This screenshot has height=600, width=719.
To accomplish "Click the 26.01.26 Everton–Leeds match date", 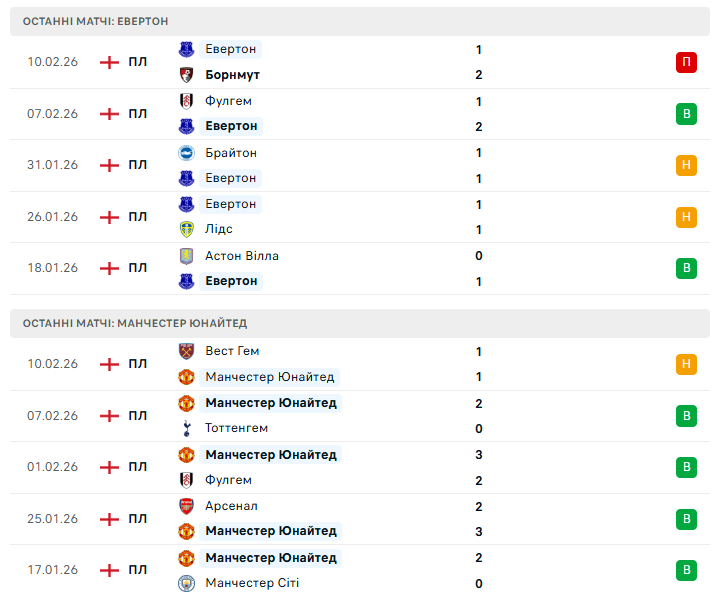I will [x=52, y=217].
